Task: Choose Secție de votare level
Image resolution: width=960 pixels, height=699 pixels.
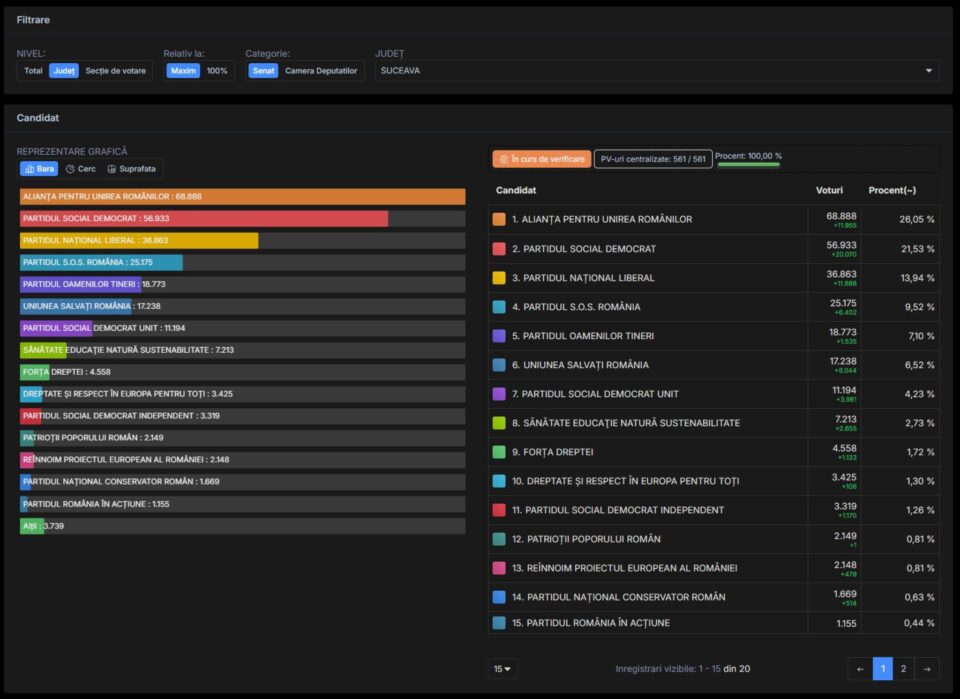Action: click(x=116, y=71)
